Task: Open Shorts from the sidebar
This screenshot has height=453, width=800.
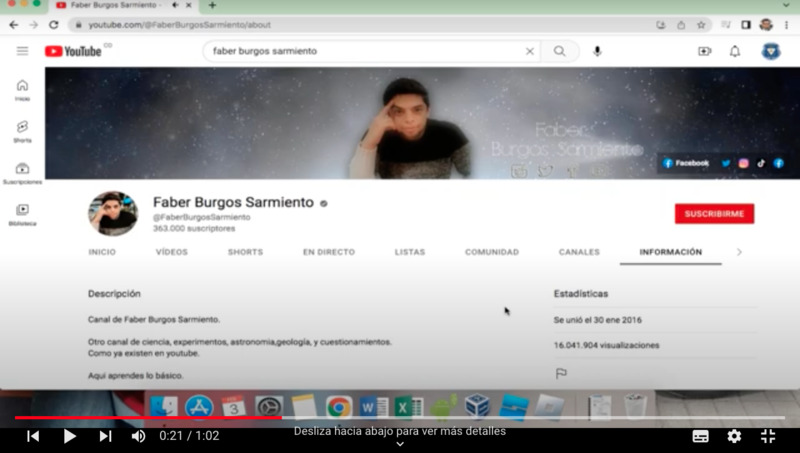Action: 22,131
